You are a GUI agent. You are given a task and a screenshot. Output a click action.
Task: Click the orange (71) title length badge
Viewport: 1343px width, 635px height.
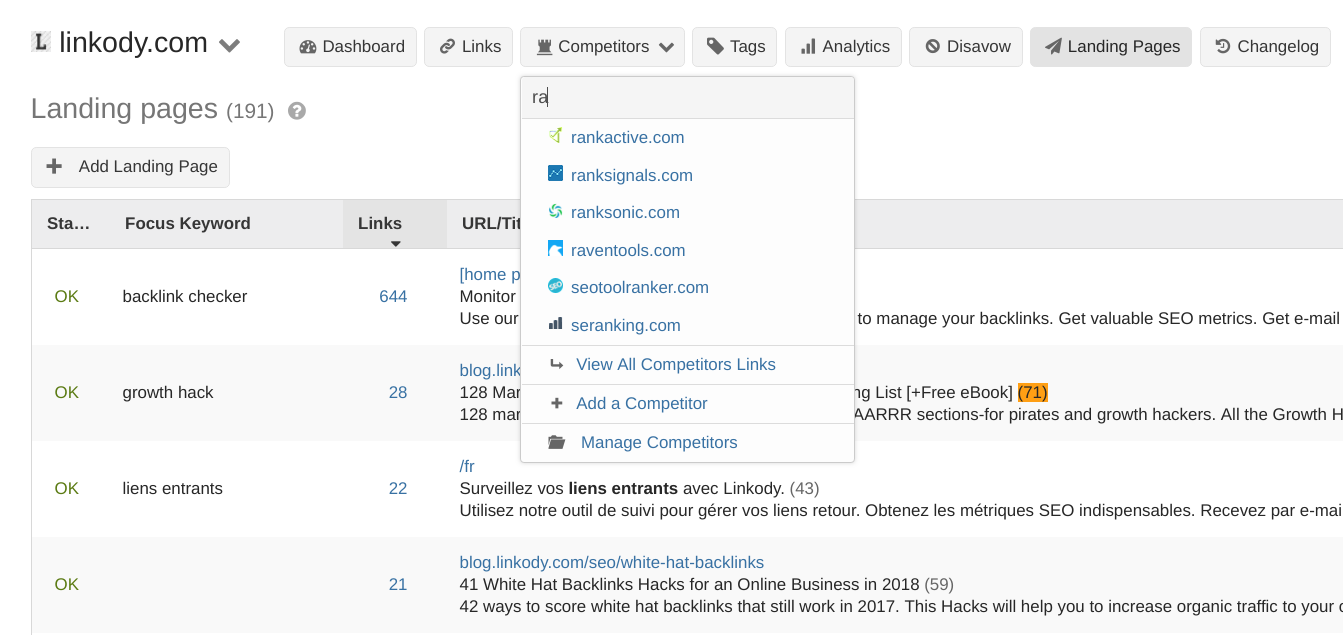[1033, 392]
